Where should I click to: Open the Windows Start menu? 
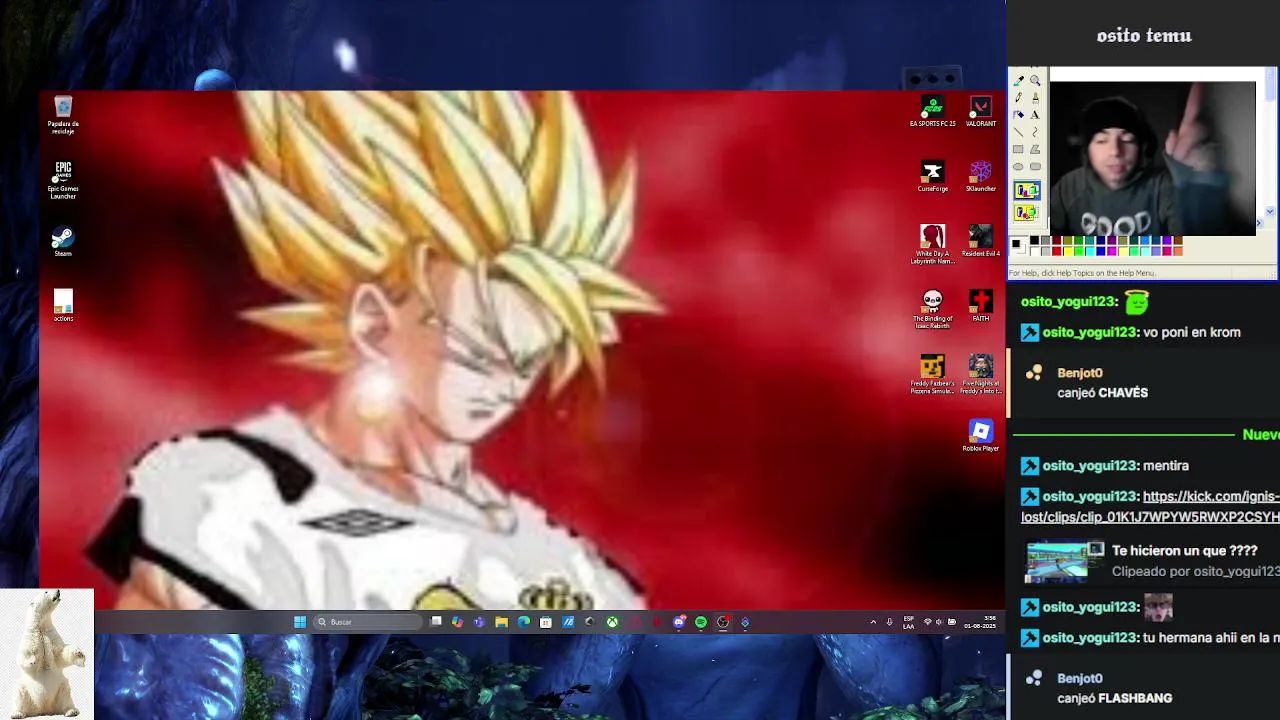[x=300, y=622]
